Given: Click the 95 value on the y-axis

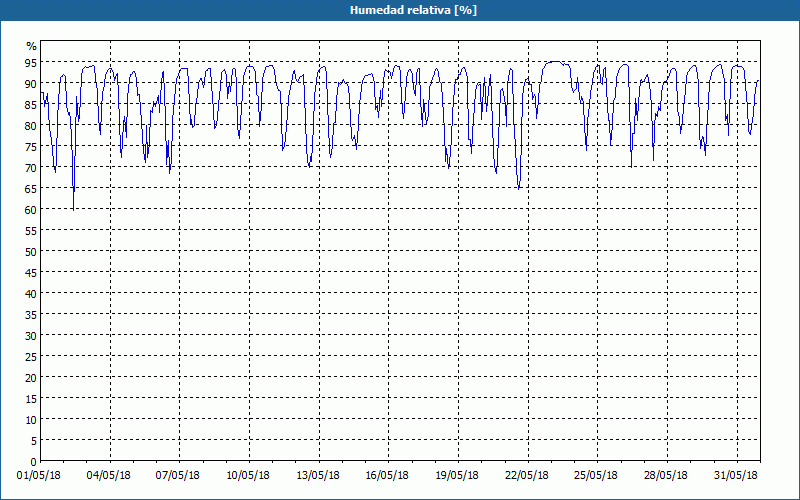Looking at the screenshot, I should tap(31, 63).
